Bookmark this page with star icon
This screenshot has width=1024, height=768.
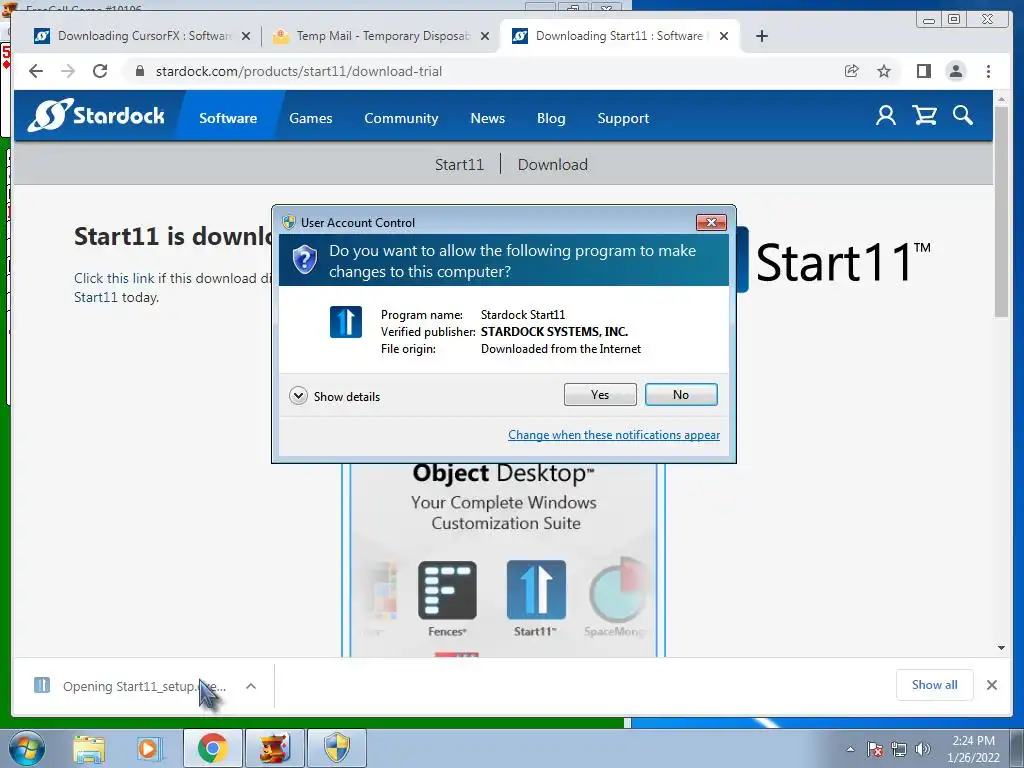pyautogui.click(x=884, y=71)
